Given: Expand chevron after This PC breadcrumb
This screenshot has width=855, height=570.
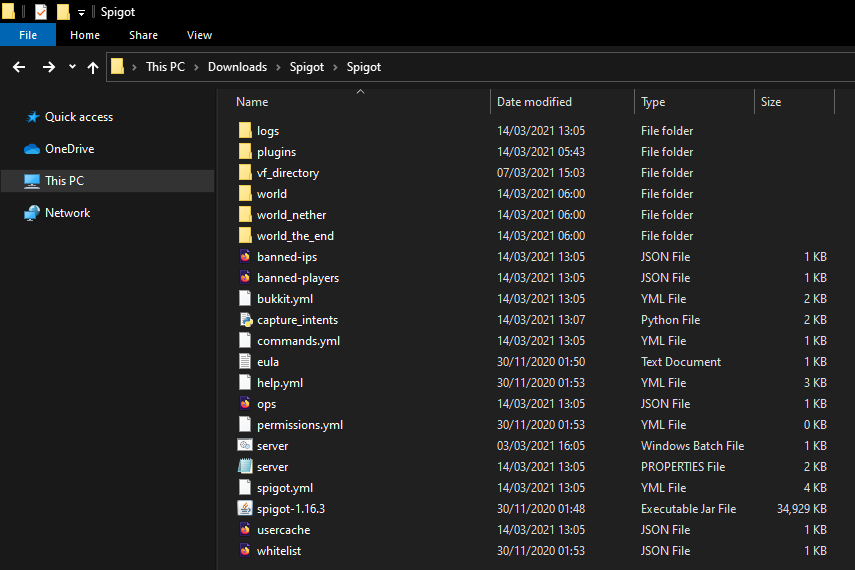Looking at the screenshot, I should click(x=196, y=67).
